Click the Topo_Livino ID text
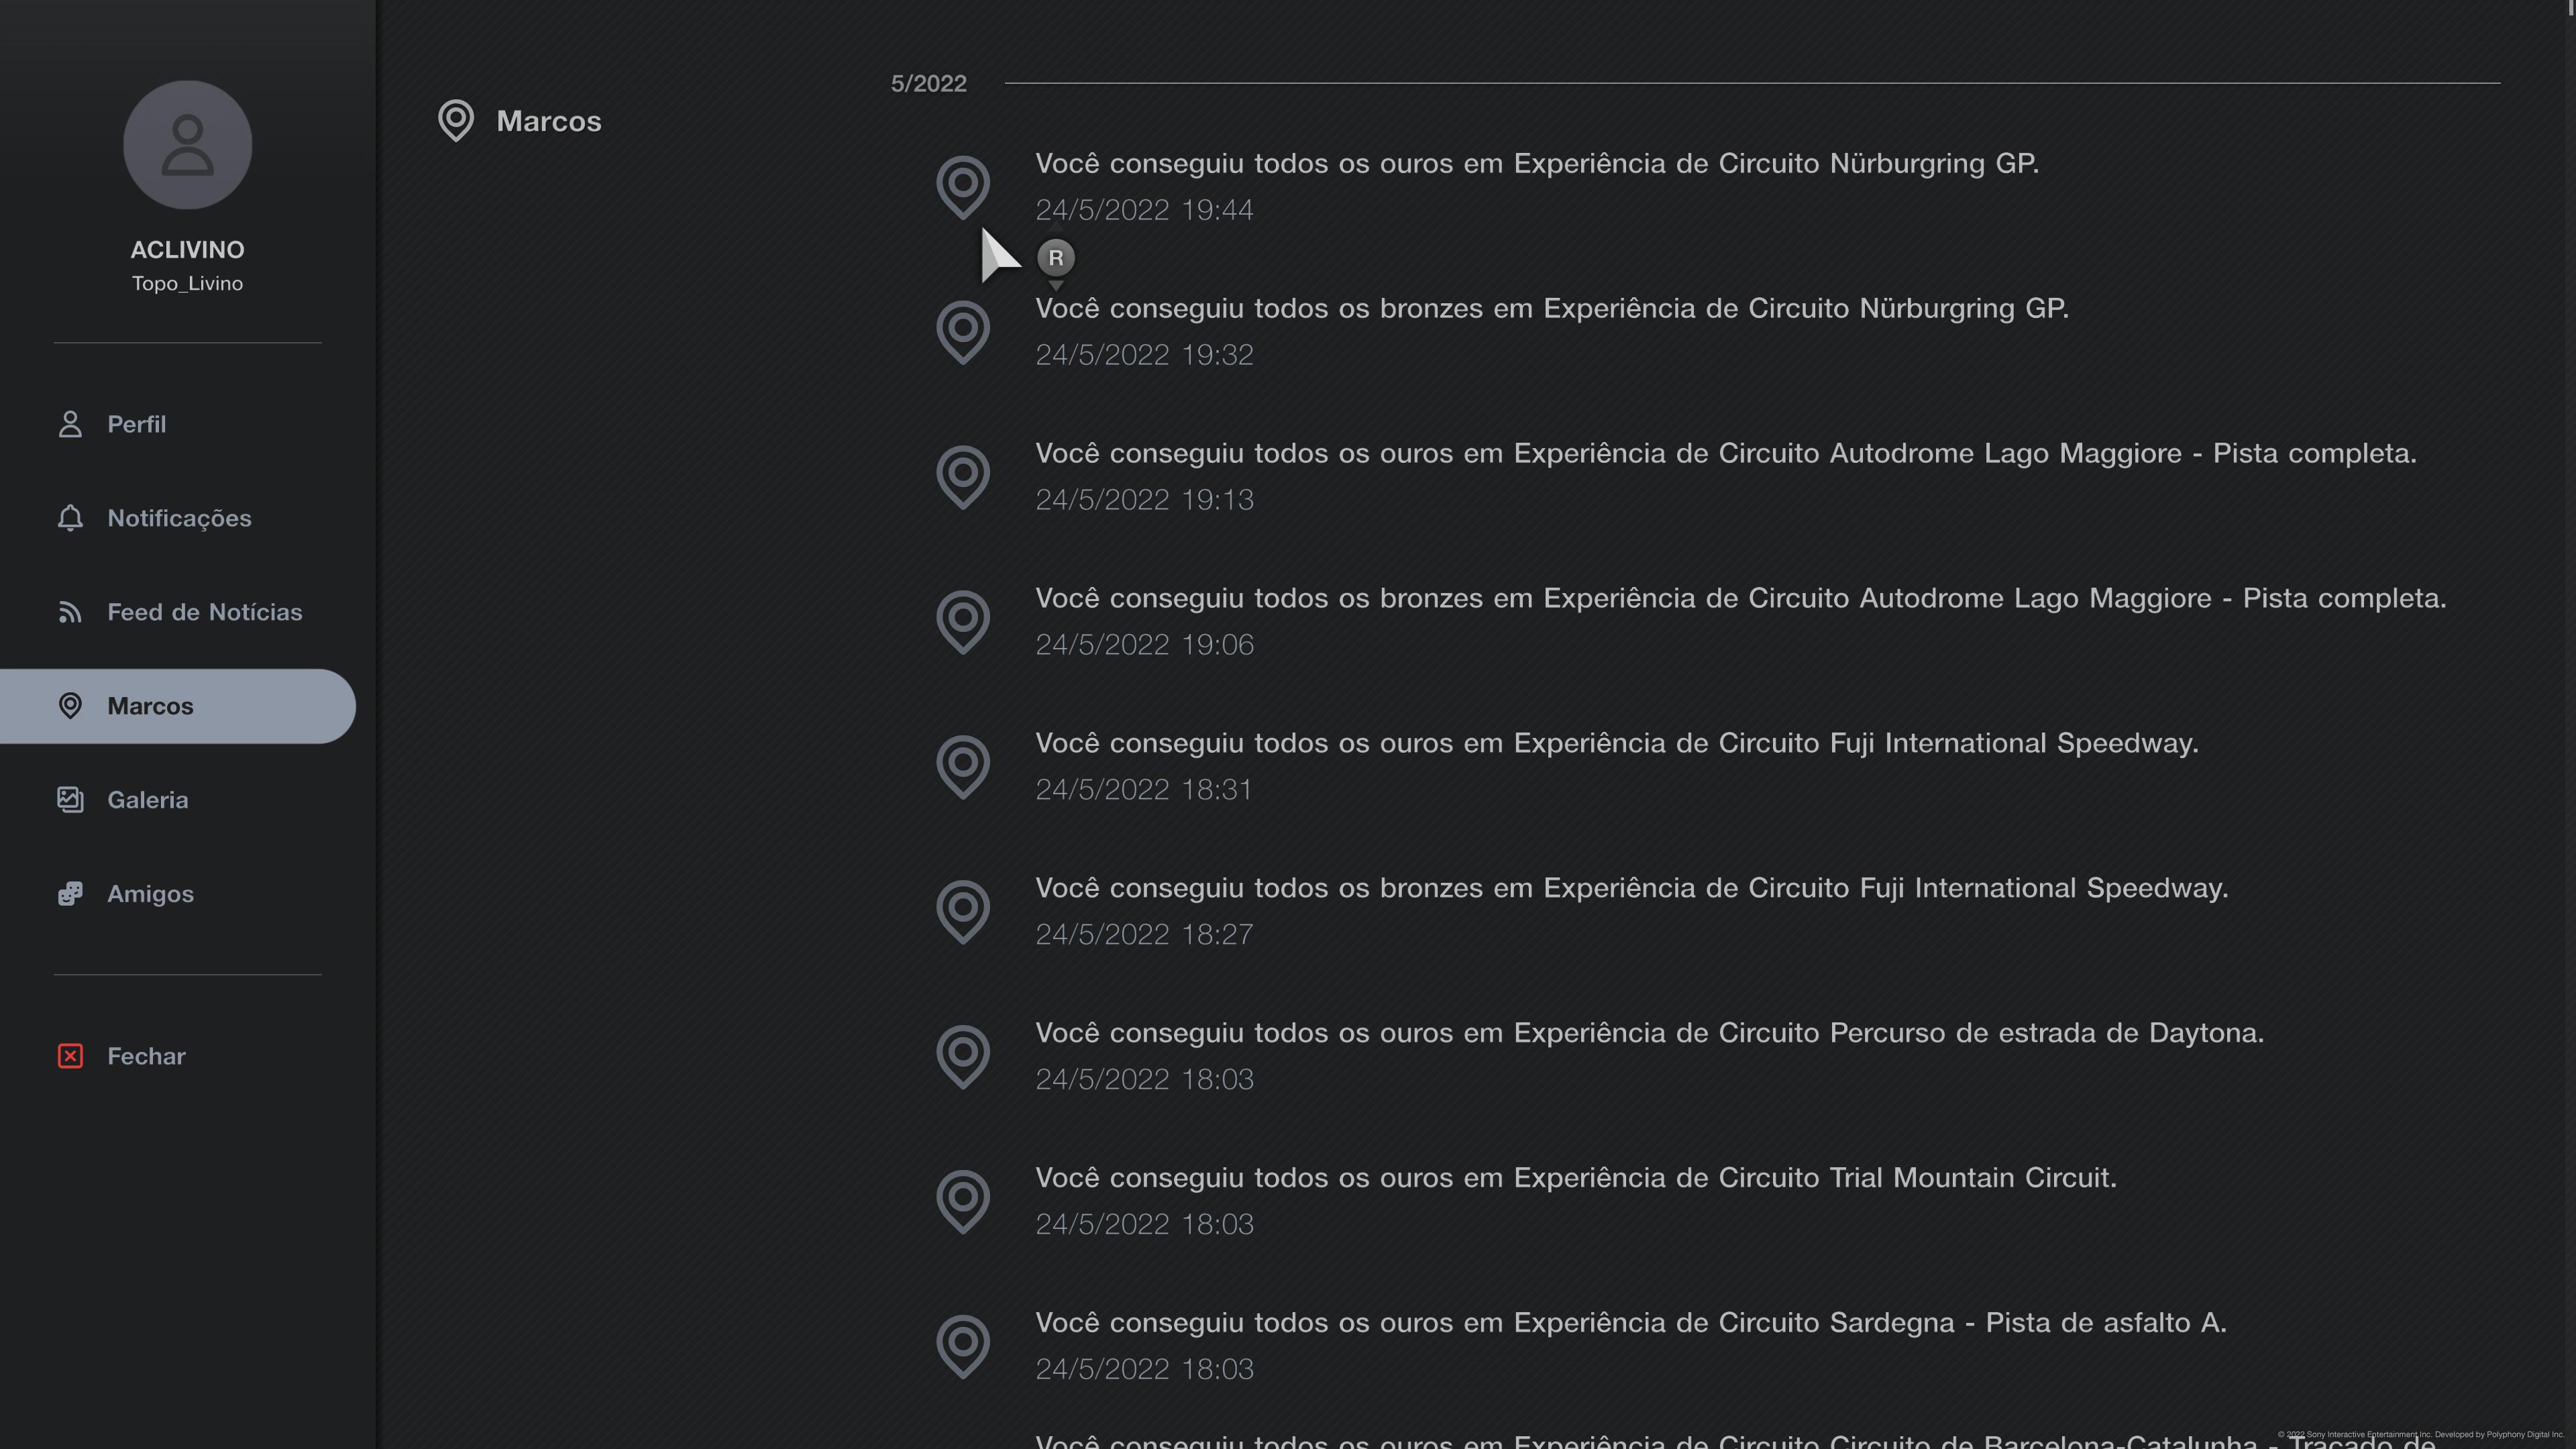The width and height of the screenshot is (2576, 1449). pyautogui.click(x=187, y=284)
